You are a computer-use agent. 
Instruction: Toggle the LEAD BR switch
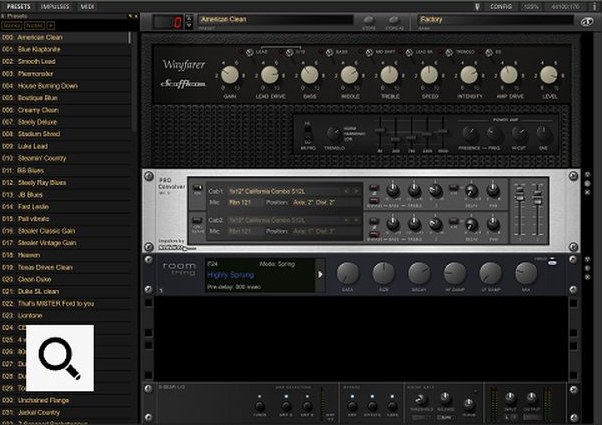[x=409, y=52]
